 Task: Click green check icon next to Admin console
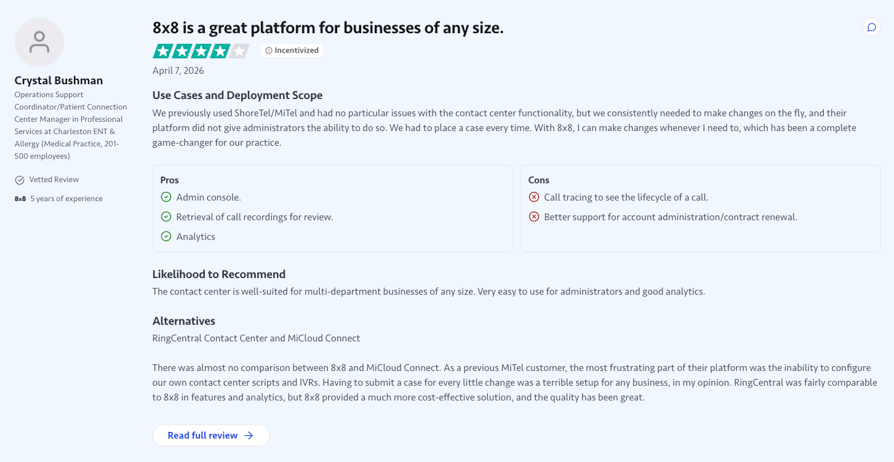[x=166, y=197]
